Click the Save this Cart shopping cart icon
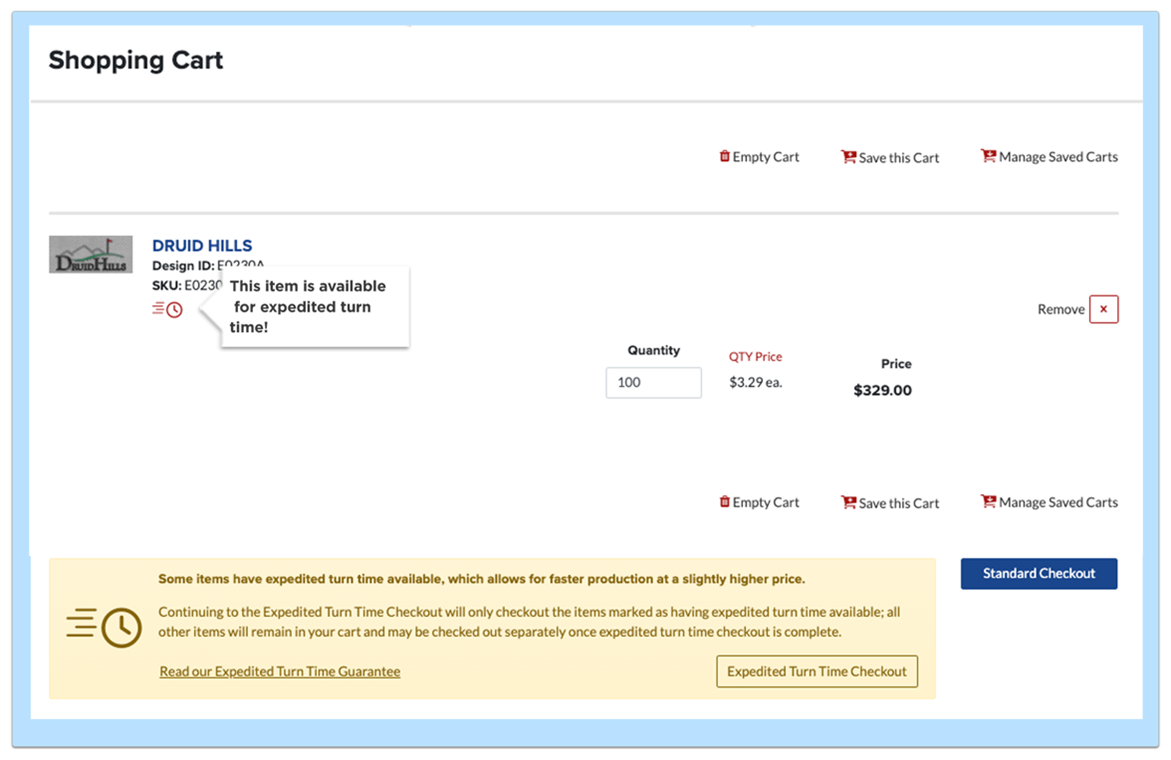Viewport: 1171px width, 760px height. click(849, 157)
